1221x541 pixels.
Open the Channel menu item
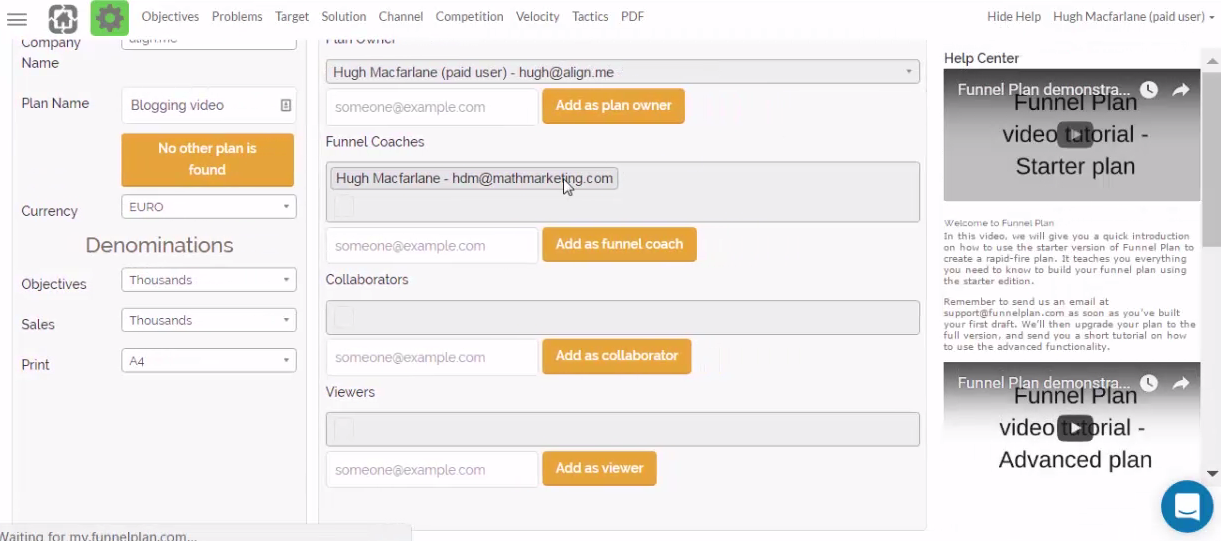(401, 17)
